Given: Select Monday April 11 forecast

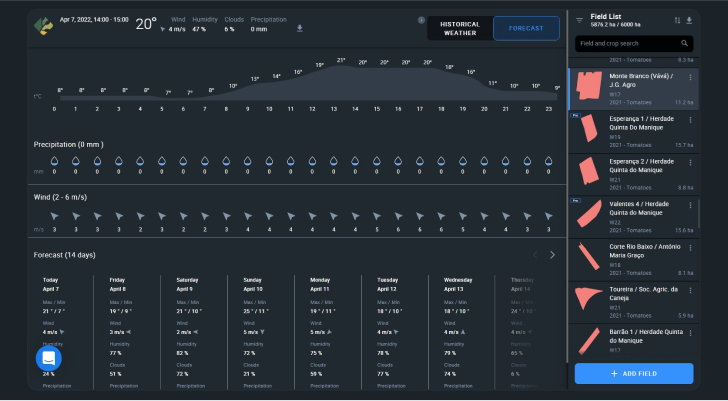Looking at the screenshot, I should (x=327, y=332).
